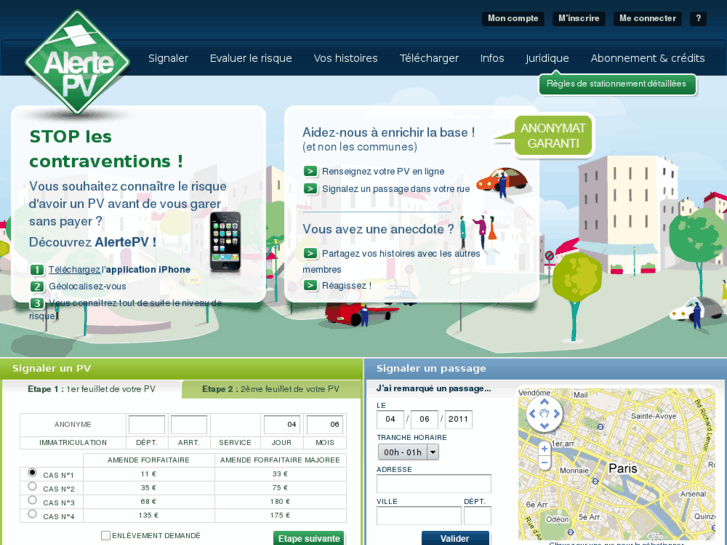Click the 11 € amende forfaitaire cell

point(148,474)
